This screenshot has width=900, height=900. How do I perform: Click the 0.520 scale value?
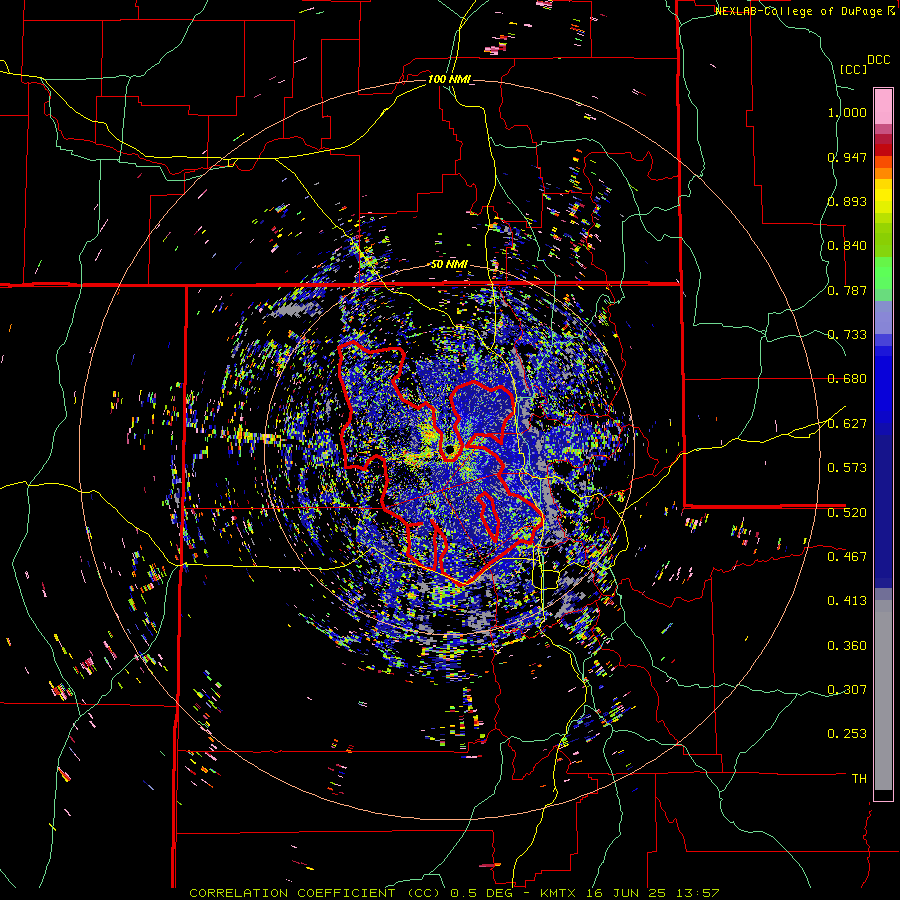pyautogui.click(x=847, y=513)
